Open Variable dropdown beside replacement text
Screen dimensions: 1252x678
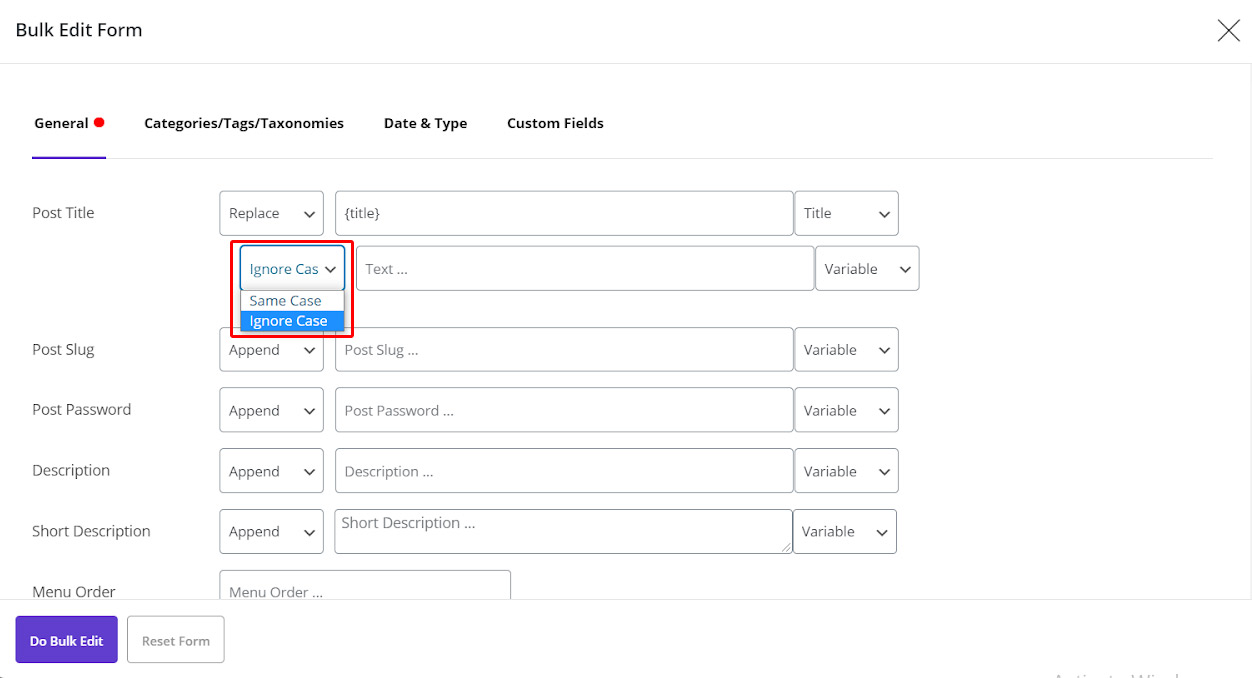pos(867,269)
